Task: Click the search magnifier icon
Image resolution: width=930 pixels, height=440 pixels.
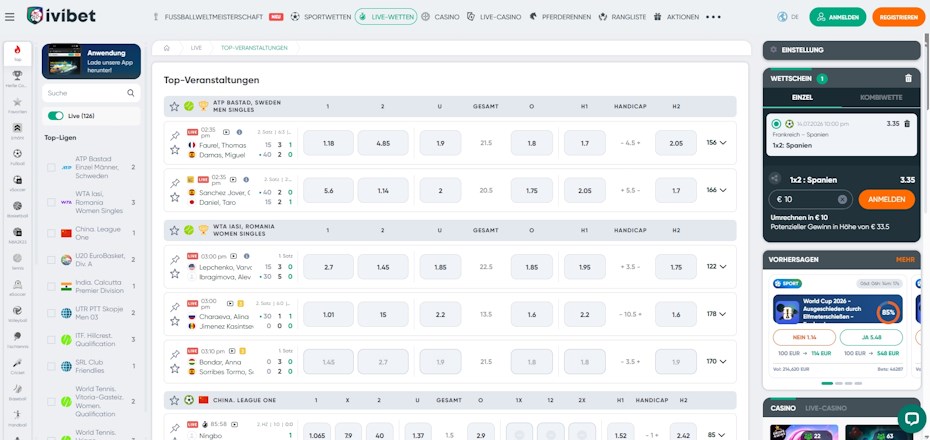Action: point(130,93)
